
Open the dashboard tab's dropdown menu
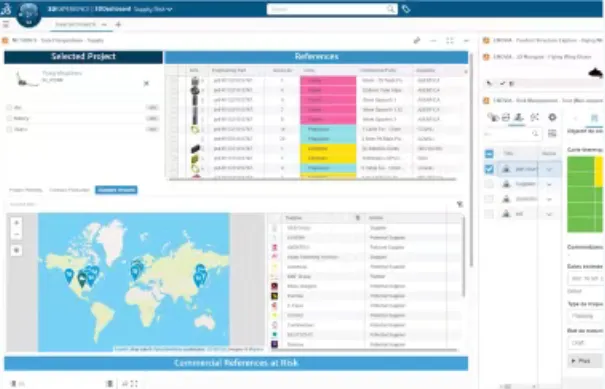point(104,24)
